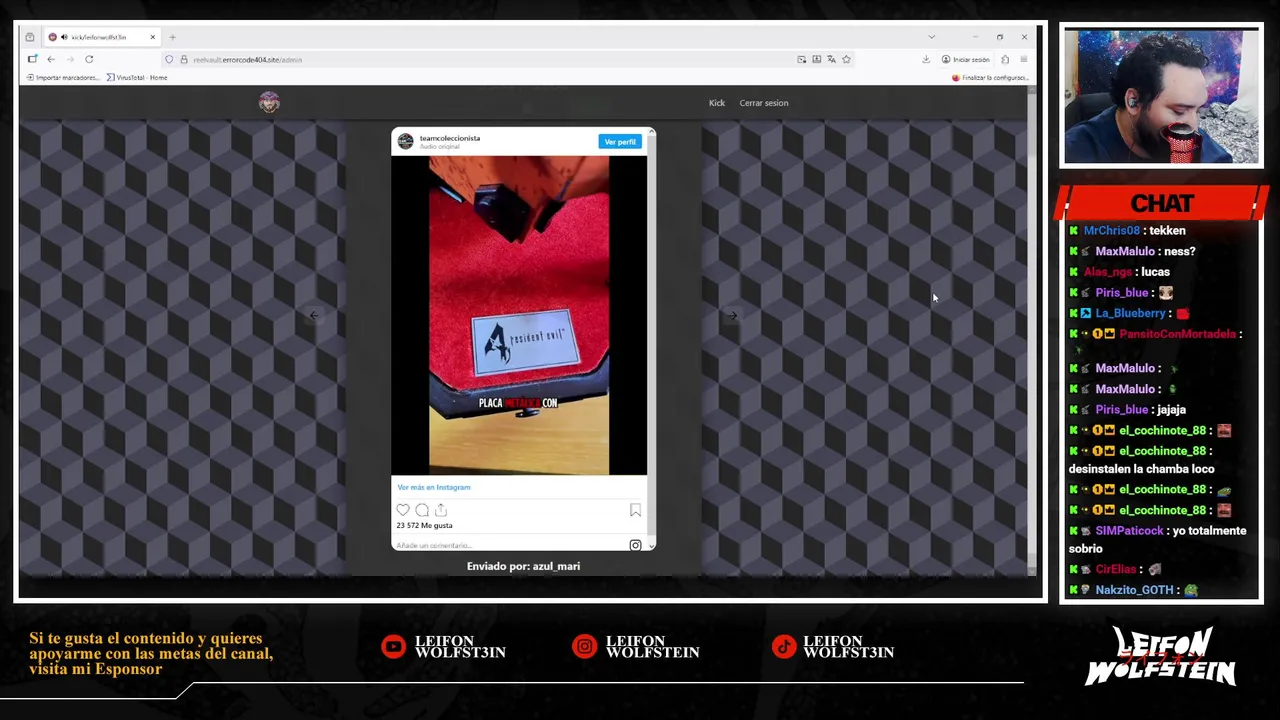Click chat user CirElias
This screenshot has height=720, width=1280.
(1115, 569)
